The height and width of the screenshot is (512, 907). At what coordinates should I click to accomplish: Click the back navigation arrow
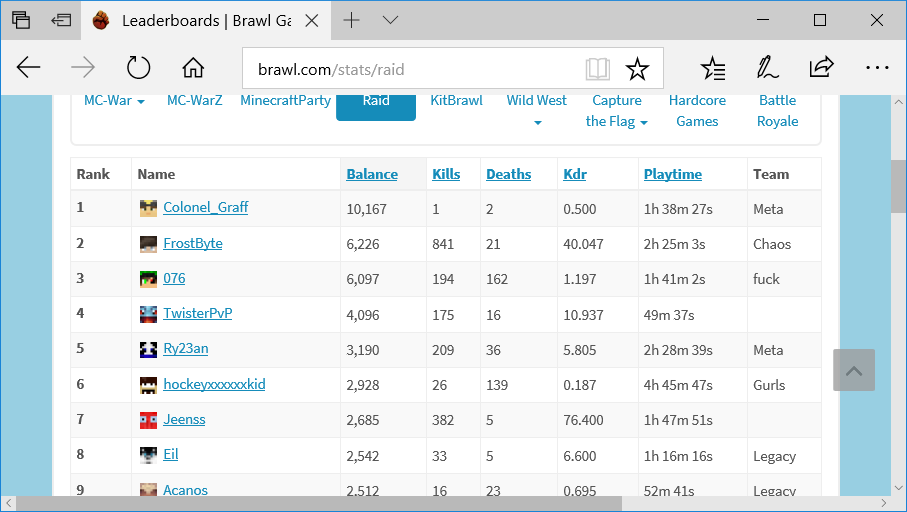[29, 68]
